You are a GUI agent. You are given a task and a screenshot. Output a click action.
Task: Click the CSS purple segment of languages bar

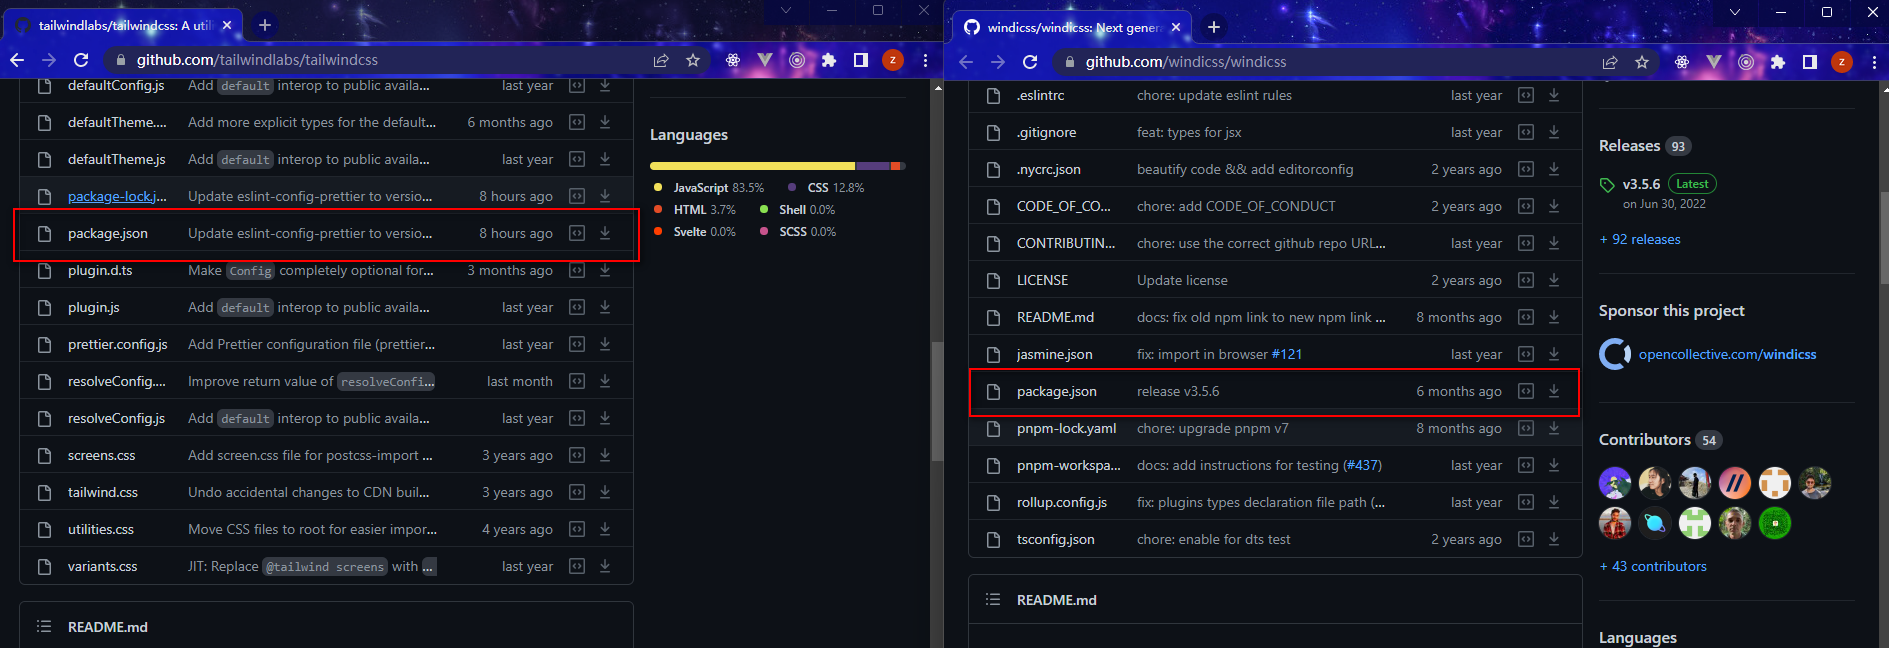pos(873,166)
